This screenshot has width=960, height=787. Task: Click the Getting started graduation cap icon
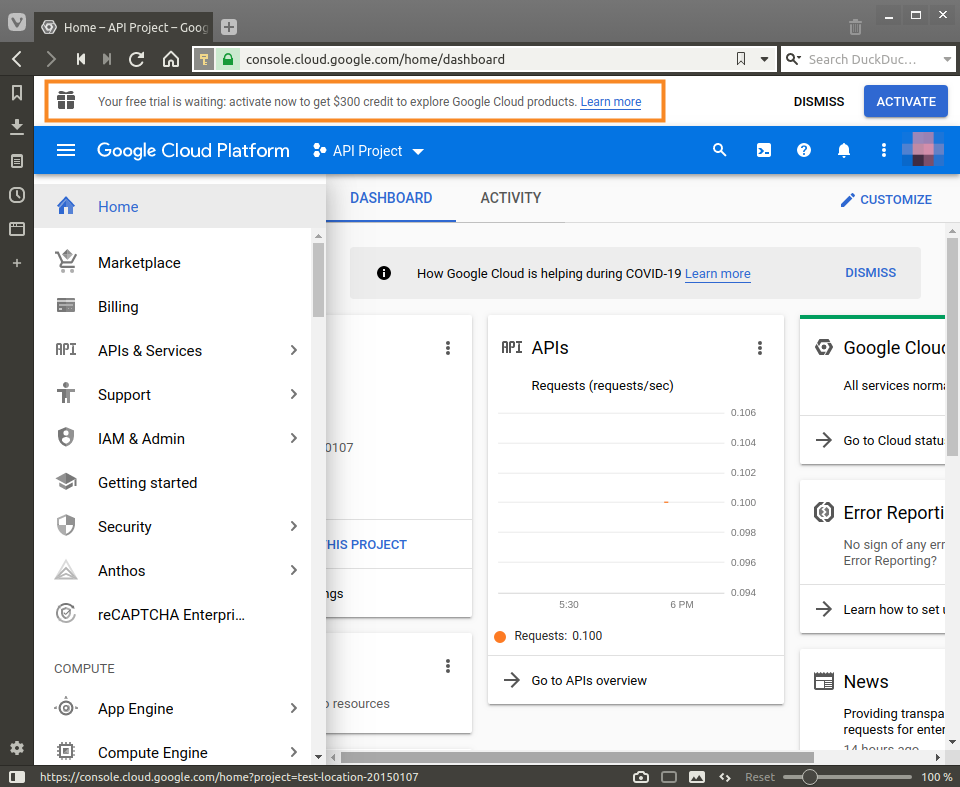click(x=66, y=482)
